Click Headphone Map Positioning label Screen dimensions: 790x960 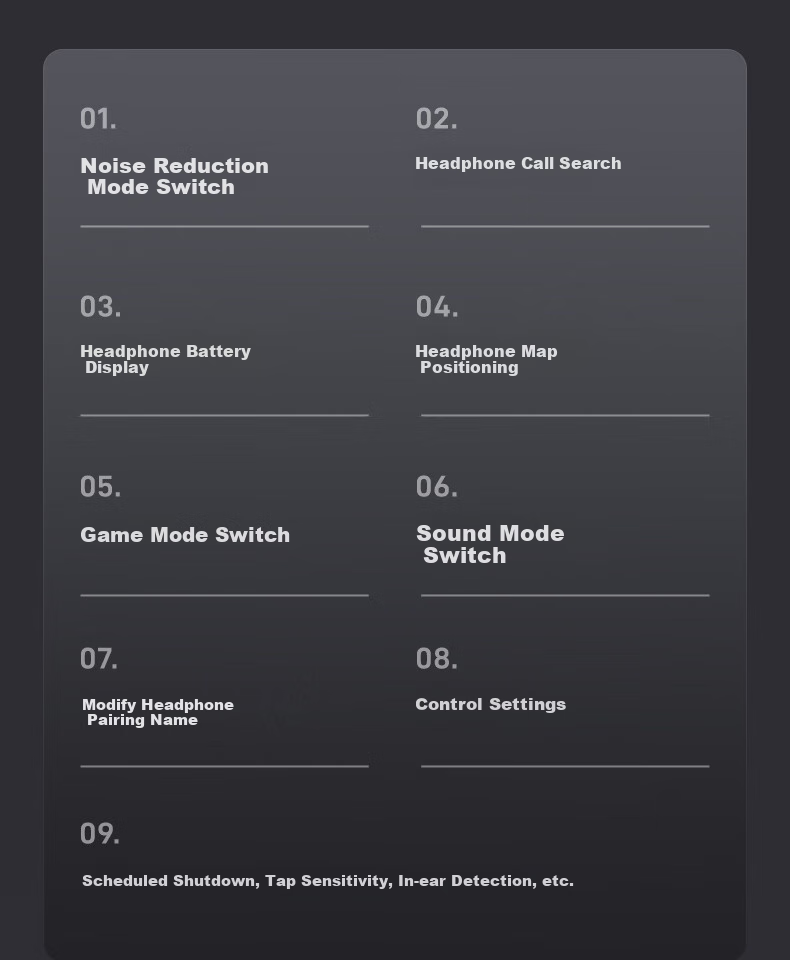point(486,359)
